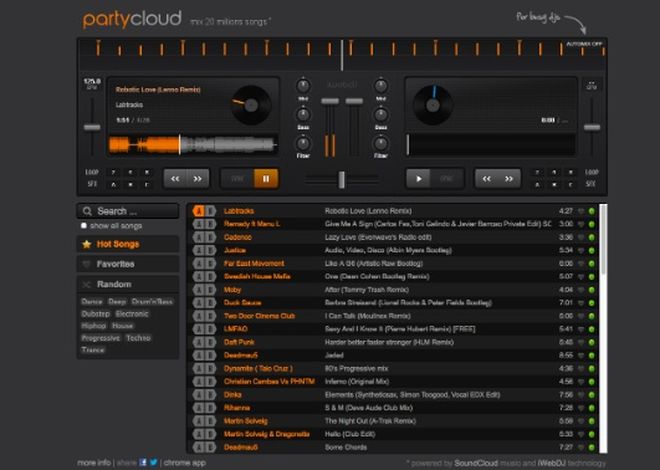
Task: Rewind the right deck track
Action: tap(487, 179)
